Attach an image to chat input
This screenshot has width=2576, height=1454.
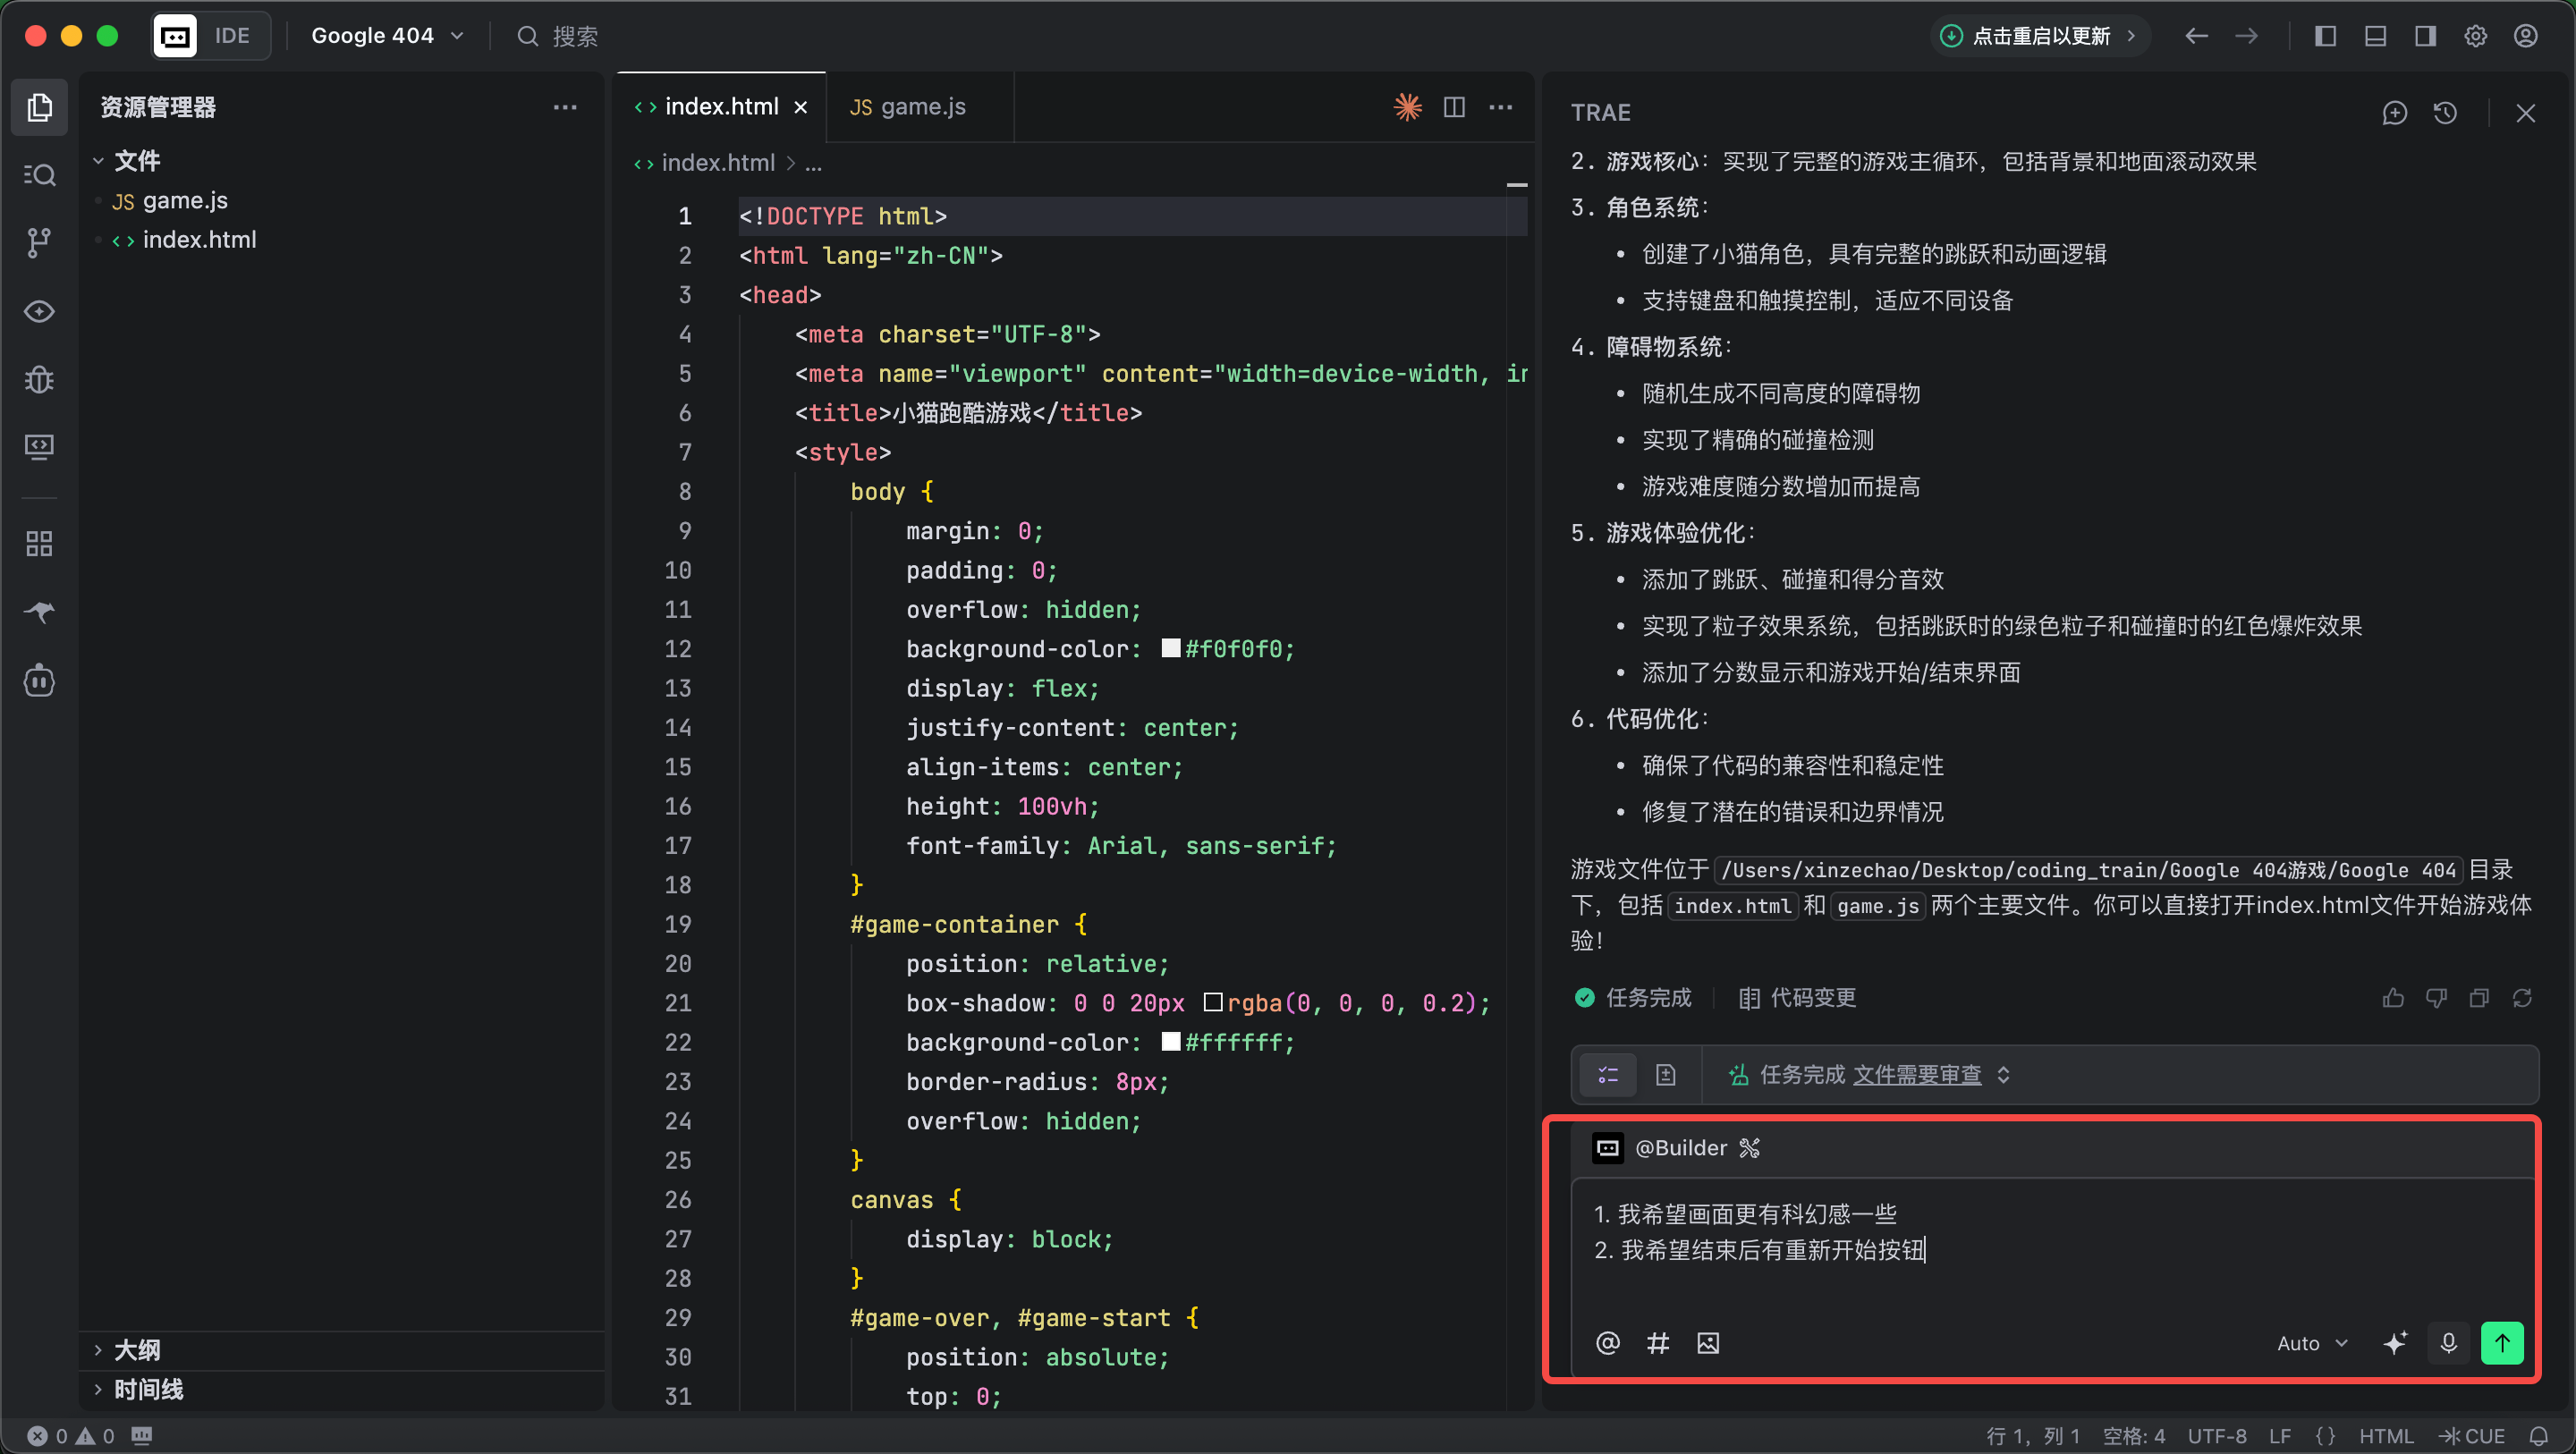pos(1708,1343)
